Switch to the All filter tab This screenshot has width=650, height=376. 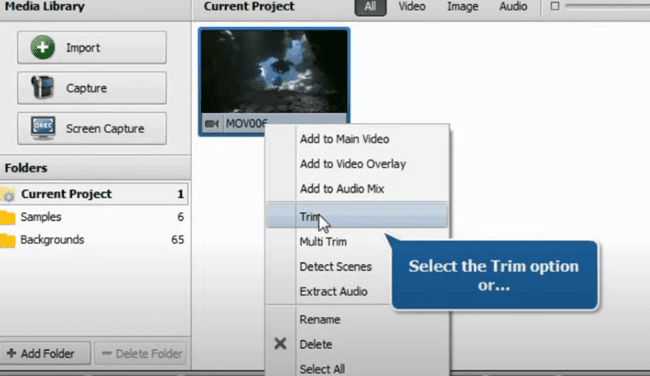370,7
